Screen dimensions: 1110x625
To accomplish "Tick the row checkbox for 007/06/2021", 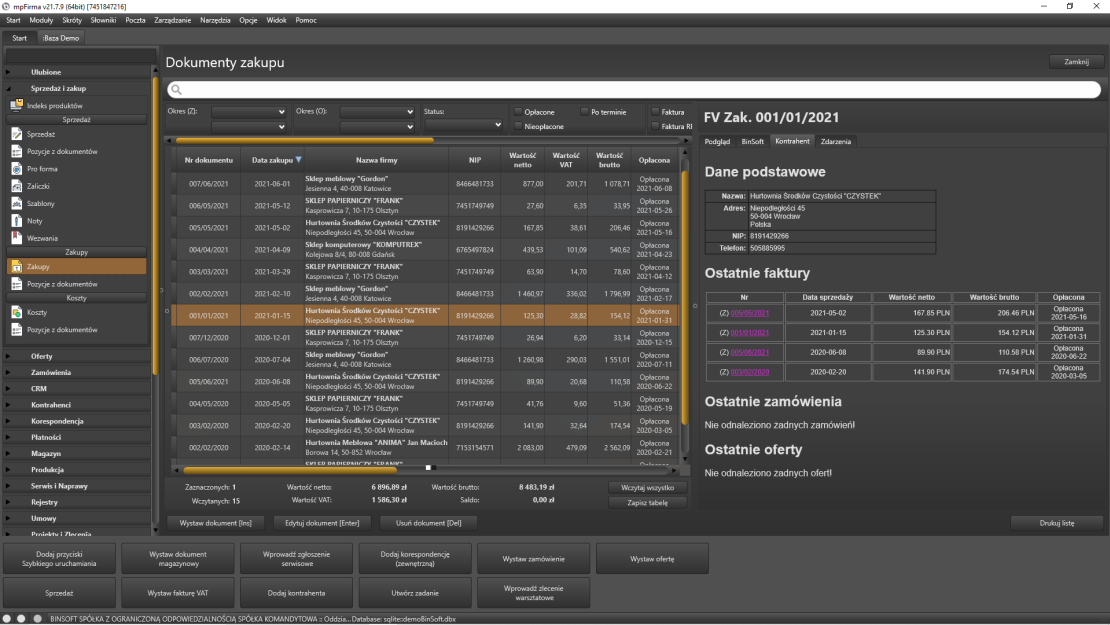I will [174, 183].
